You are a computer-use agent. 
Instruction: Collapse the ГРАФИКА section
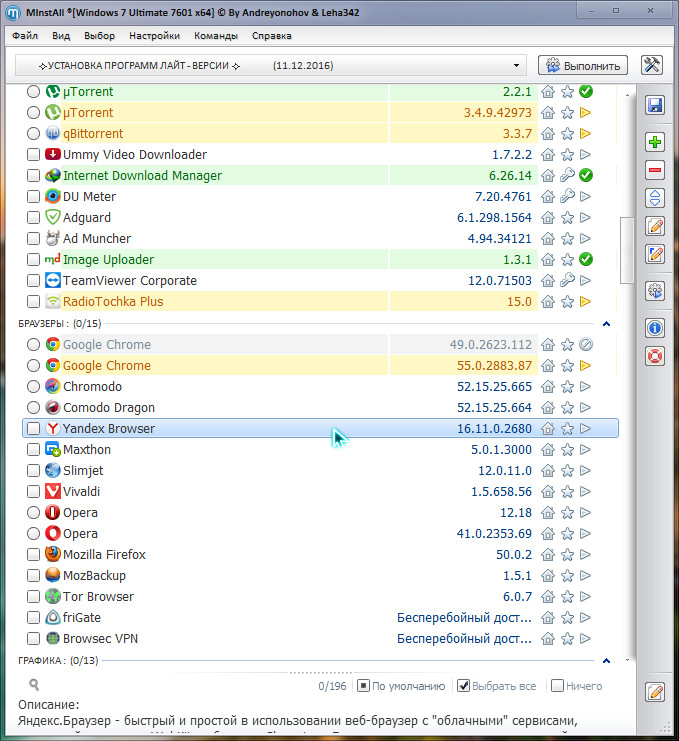tap(606, 661)
